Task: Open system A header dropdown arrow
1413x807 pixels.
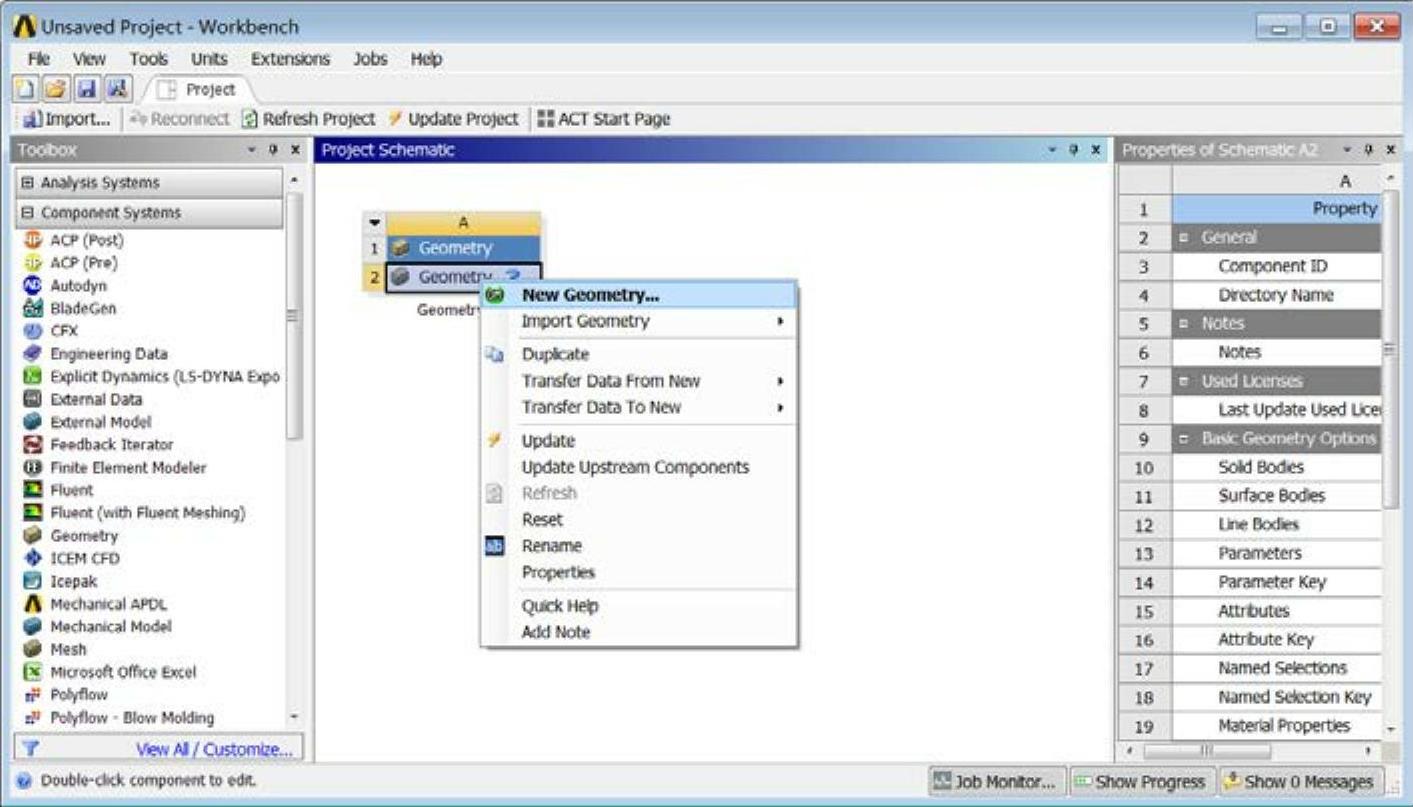Action: tap(374, 223)
